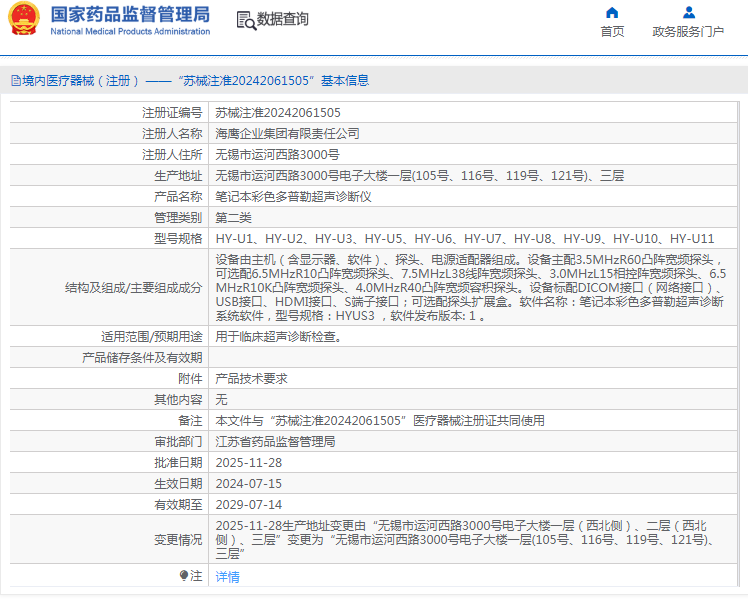Click the 数据查询 document search icon

245,20
